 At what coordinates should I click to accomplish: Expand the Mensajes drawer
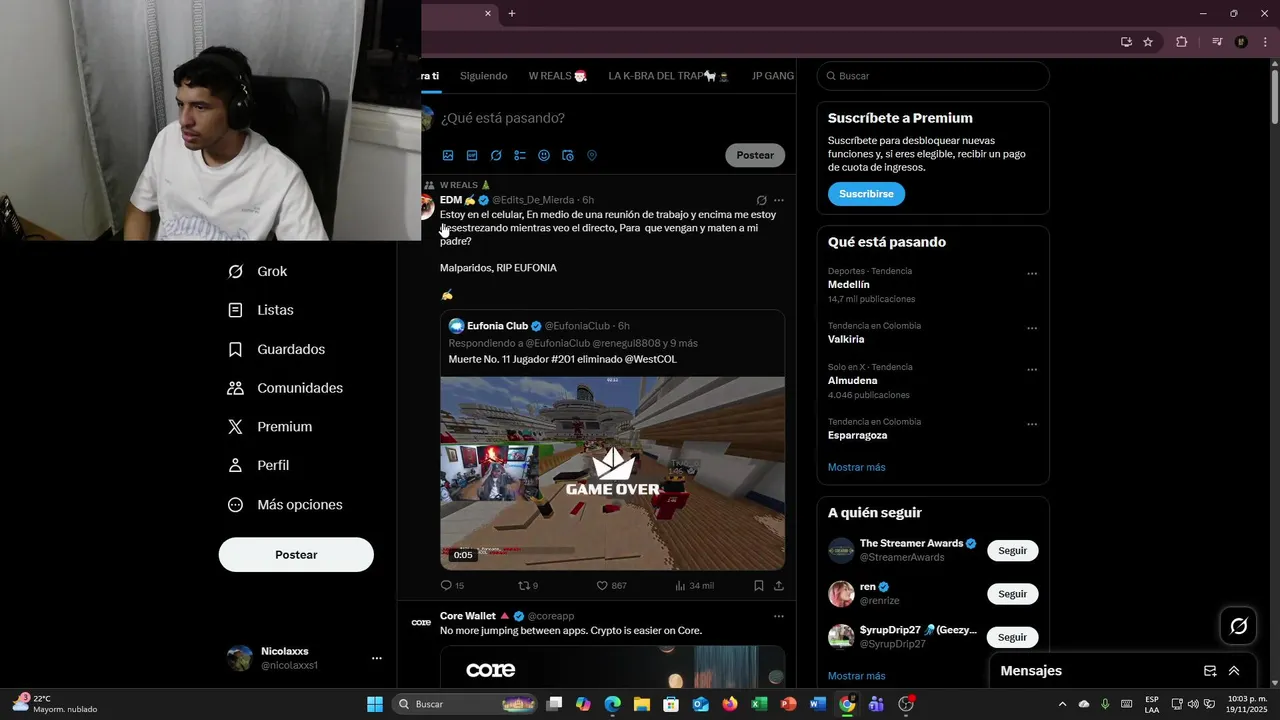pyautogui.click(x=1234, y=671)
